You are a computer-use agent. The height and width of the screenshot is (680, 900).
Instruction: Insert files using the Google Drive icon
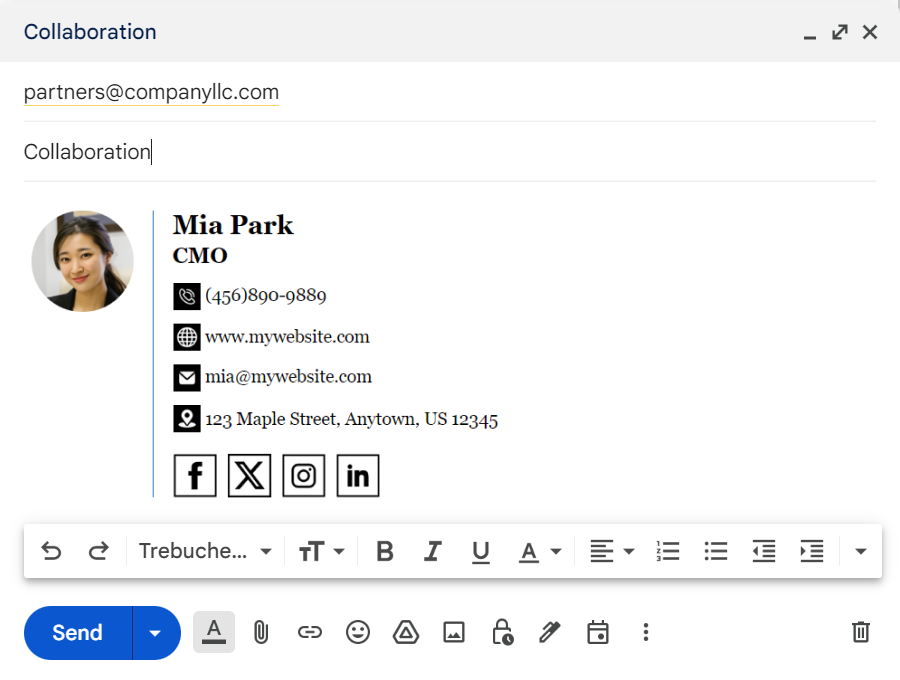[x=406, y=632]
